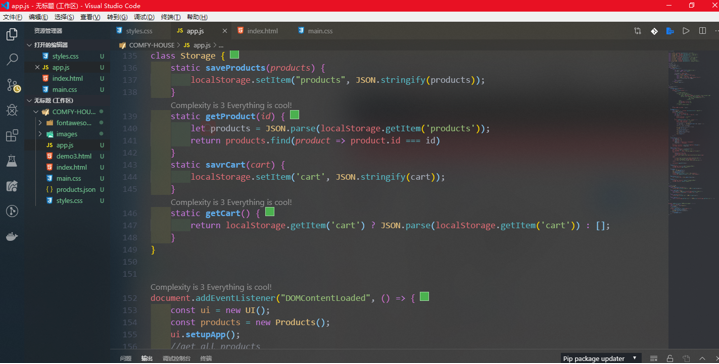Open the Explorer view in activity bar
Image resolution: width=719 pixels, height=364 pixels.
click(x=12, y=34)
